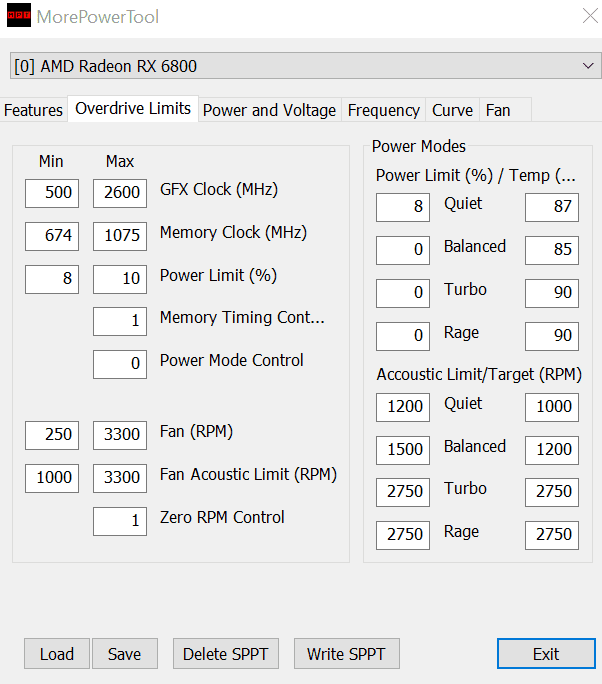Edit Quiet power limit percent field

(x=403, y=207)
